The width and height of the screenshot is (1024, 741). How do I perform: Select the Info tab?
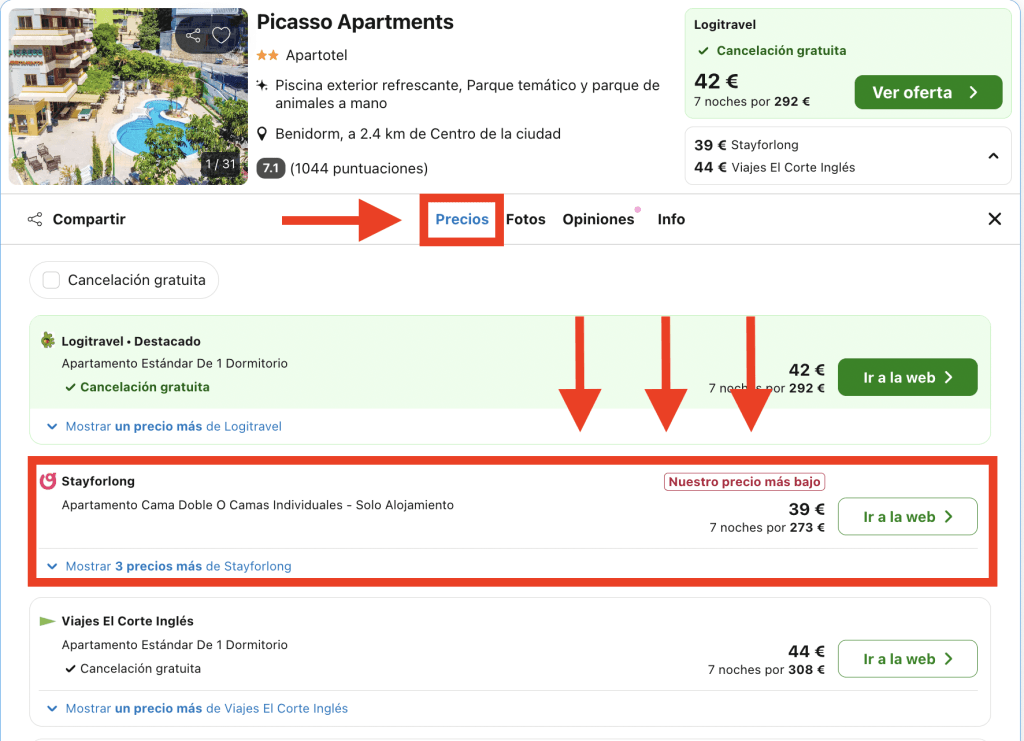coord(671,219)
